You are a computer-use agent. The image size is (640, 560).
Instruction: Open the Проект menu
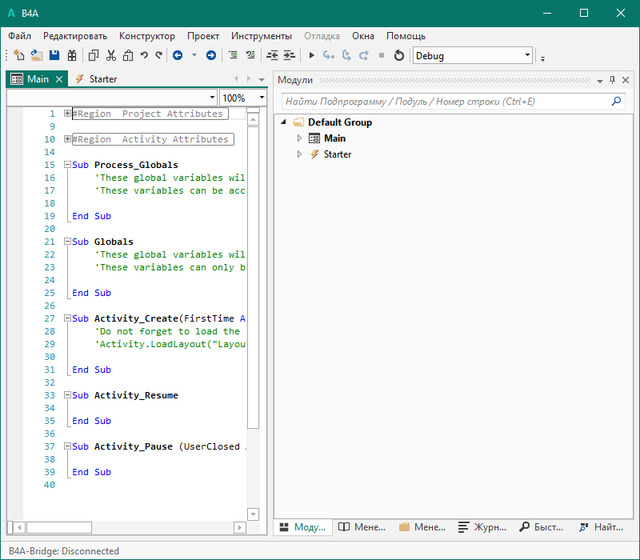tap(203, 35)
